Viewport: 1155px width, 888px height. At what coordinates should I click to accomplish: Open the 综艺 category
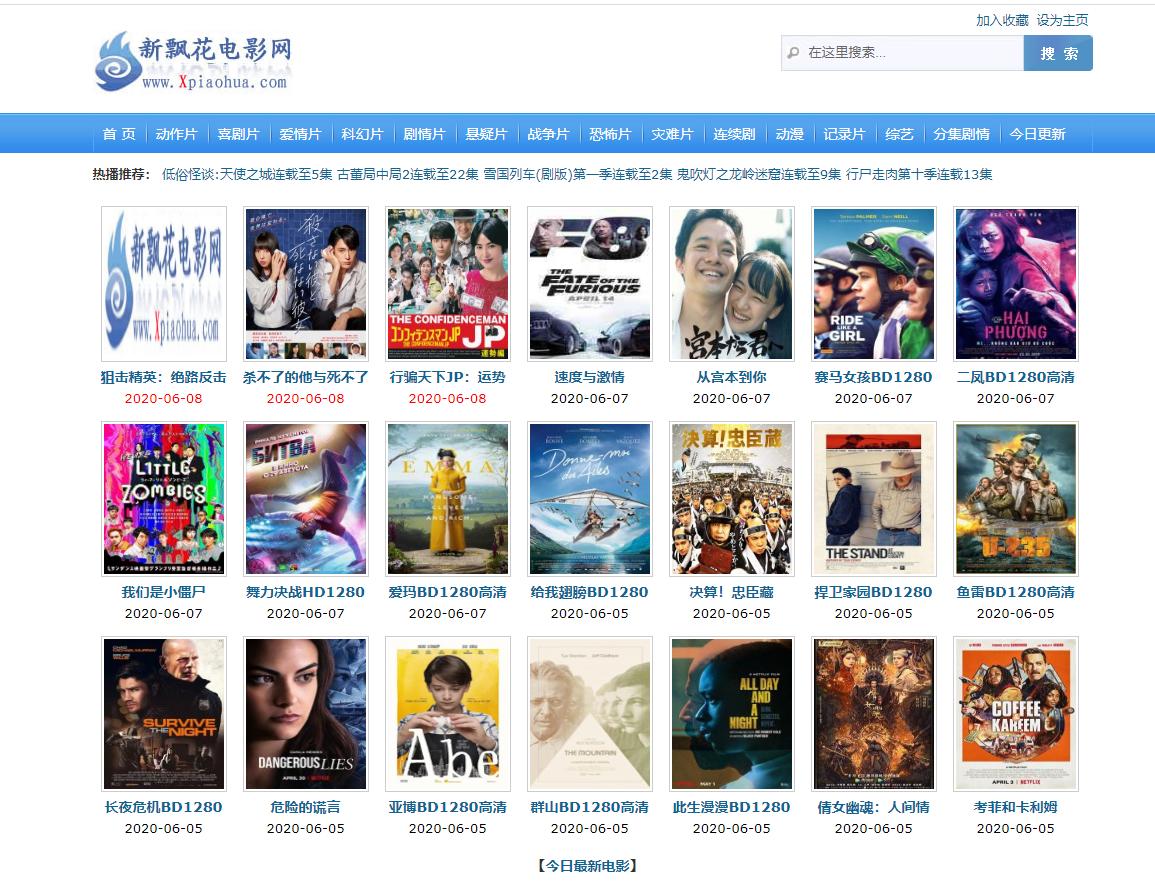tap(899, 134)
